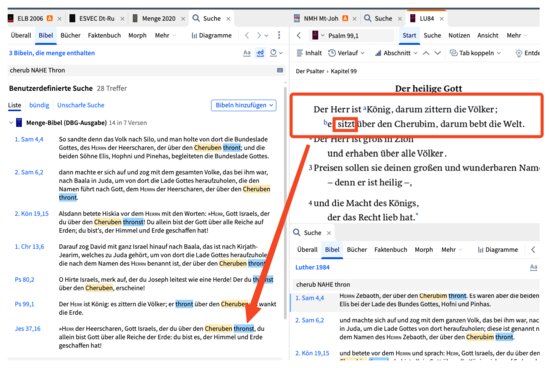Open Jes 37,16 result in Menge-Bibel list
The image size is (550, 368).
coord(27,329)
